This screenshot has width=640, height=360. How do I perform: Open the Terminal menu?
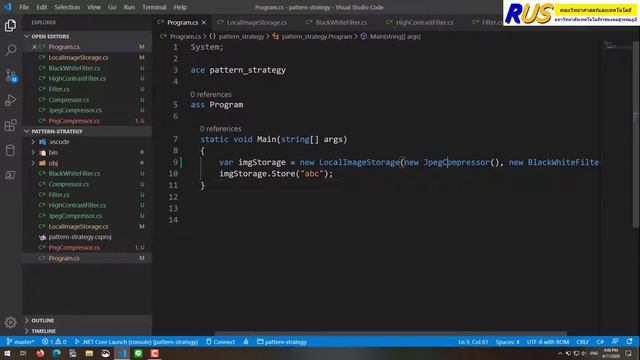click(x=154, y=7)
